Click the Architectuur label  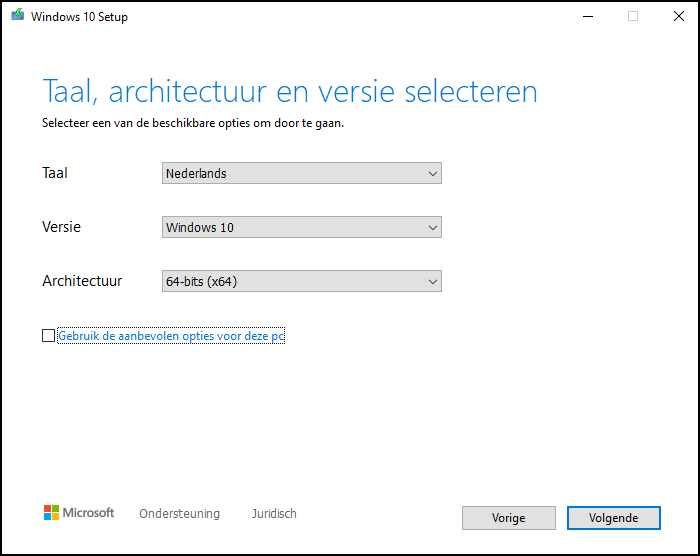coord(82,281)
